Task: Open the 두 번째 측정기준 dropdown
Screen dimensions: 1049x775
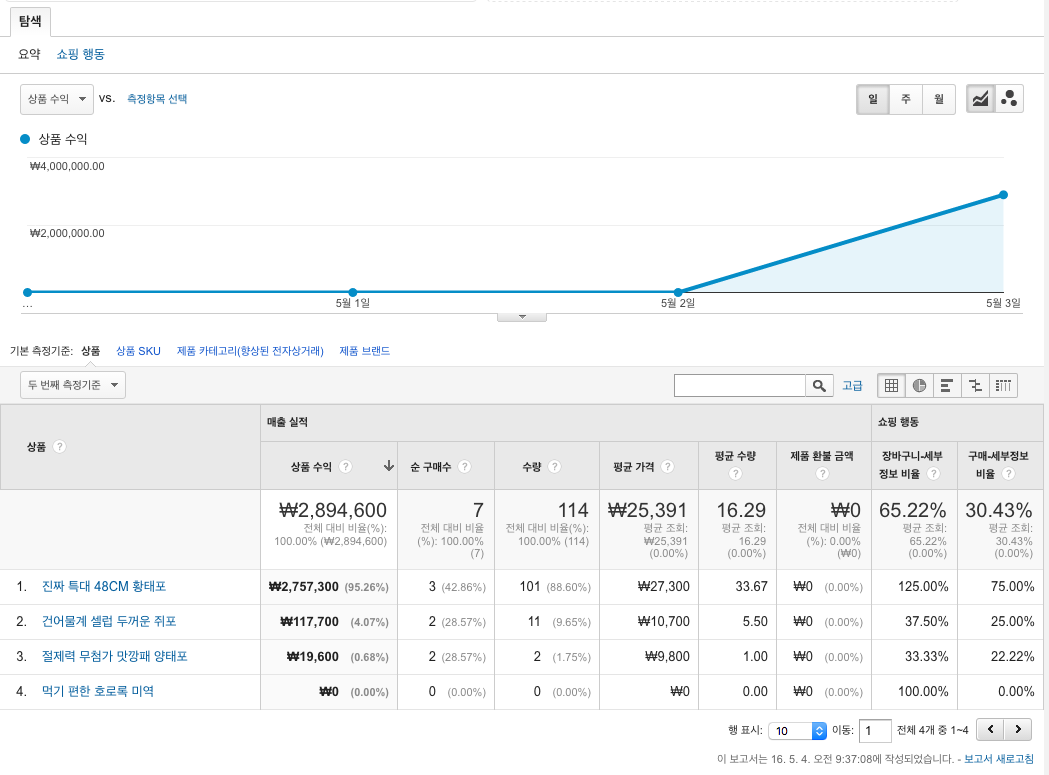Action: click(73, 385)
